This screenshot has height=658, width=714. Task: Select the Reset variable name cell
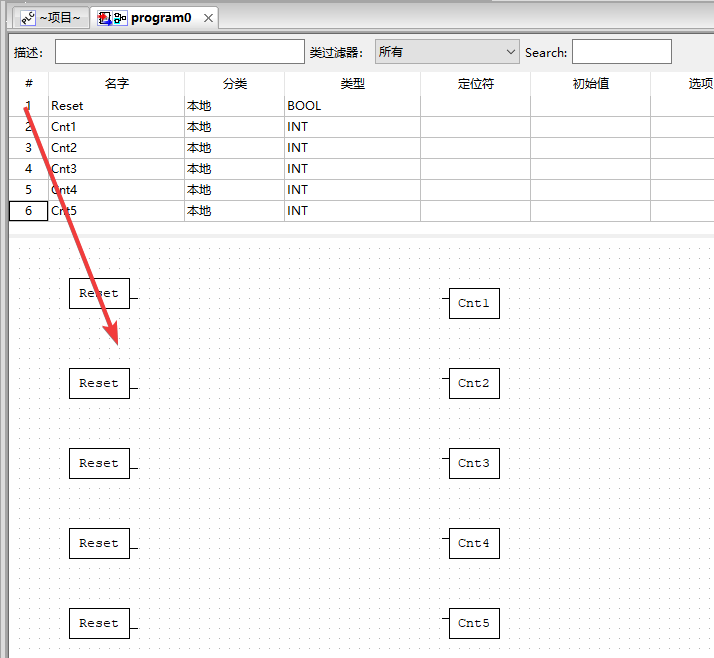coord(116,106)
